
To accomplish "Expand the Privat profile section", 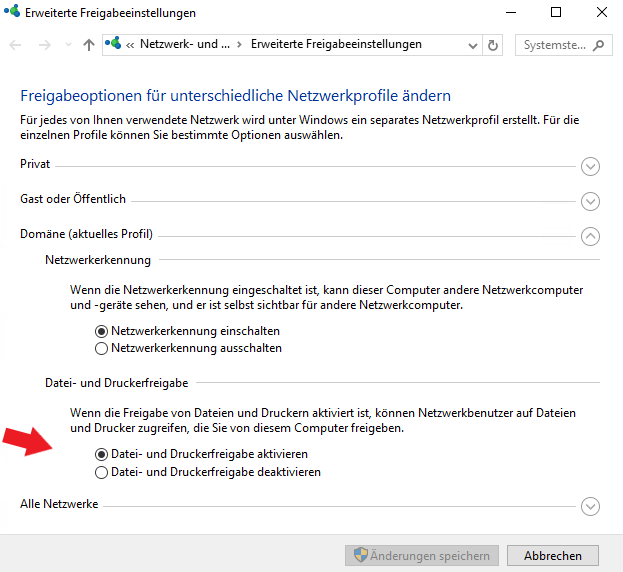I will 590,166.
